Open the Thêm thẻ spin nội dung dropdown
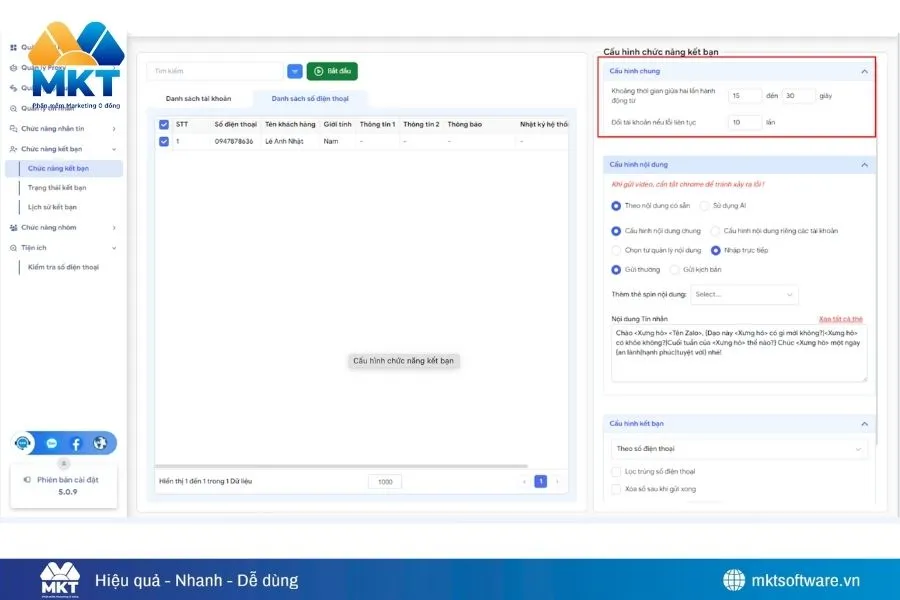The width and height of the screenshot is (900, 600). [744, 295]
